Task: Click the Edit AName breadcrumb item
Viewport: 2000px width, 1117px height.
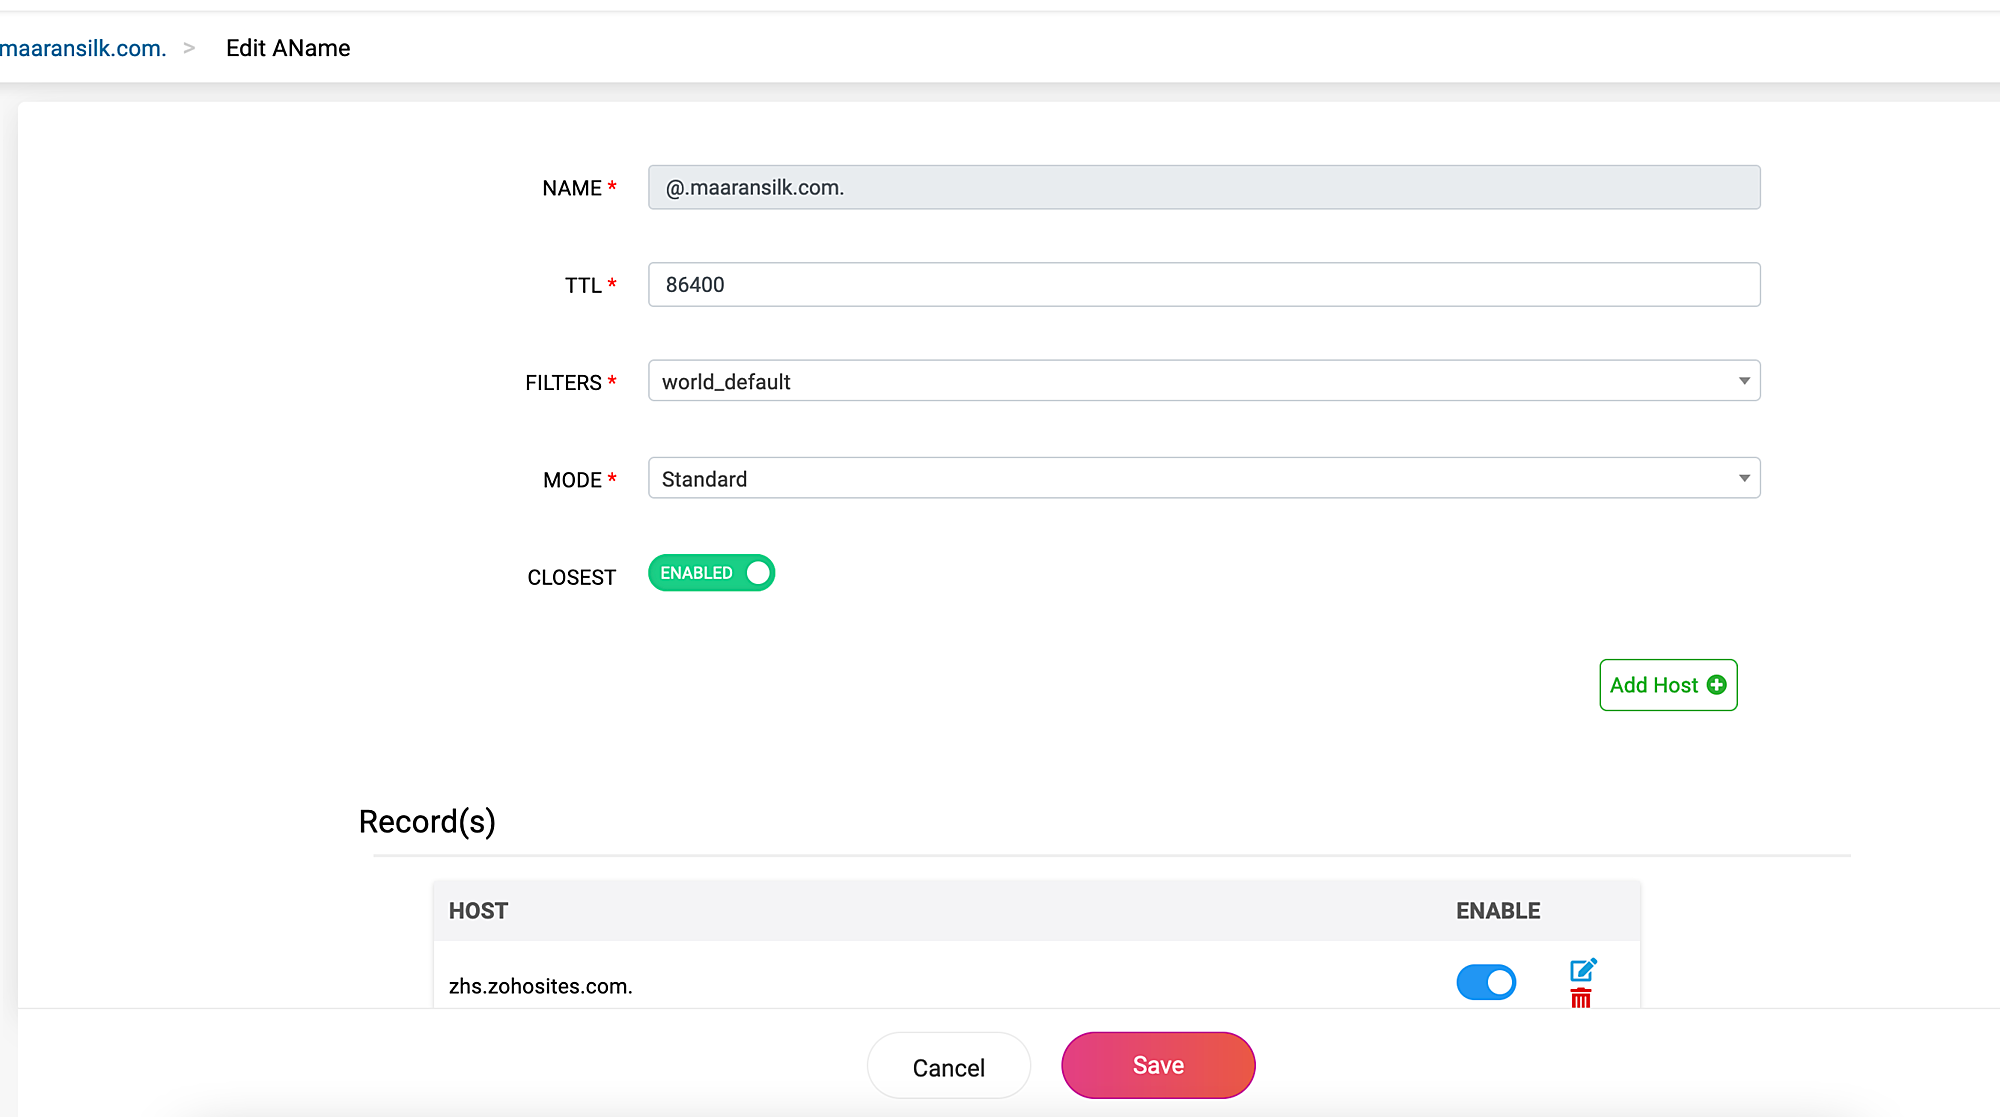Action: pos(288,48)
